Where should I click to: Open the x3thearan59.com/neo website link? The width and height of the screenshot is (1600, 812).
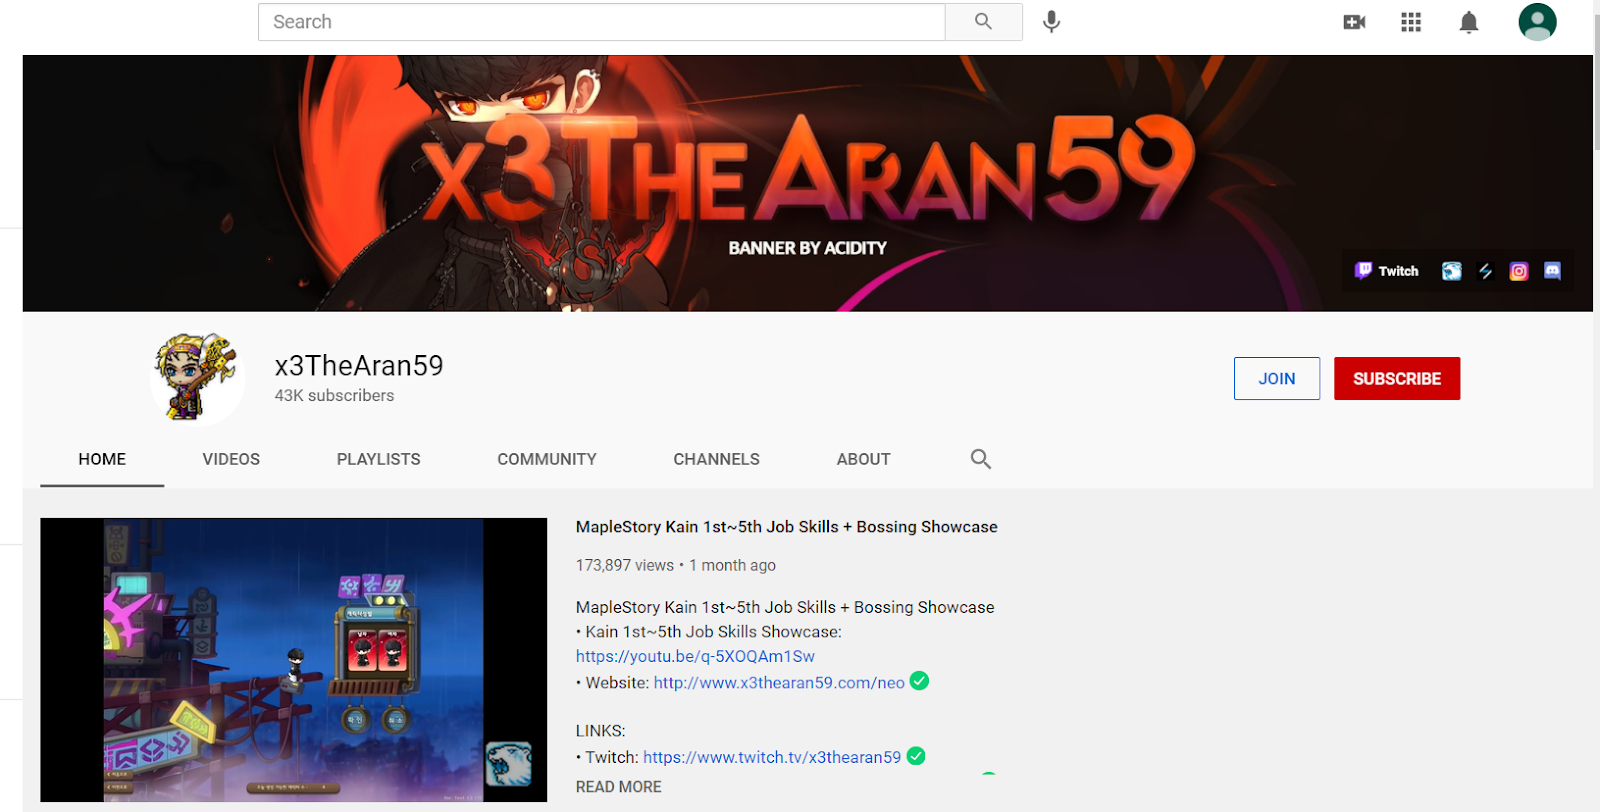pyautogui.click(x=779, y=683)
